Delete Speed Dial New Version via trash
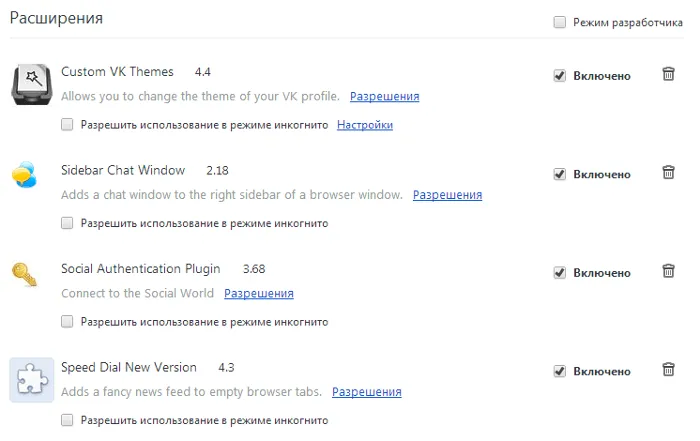Image resolution: width=700 pixels, height=441 pixels. tap(668, 370)
